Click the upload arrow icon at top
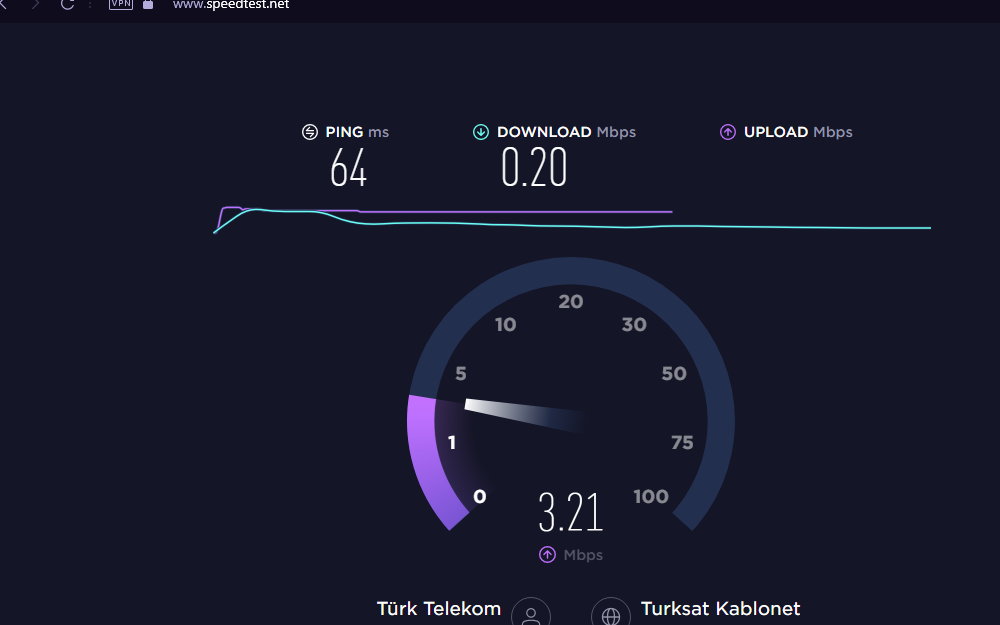1000x625 pixels. 728,132
